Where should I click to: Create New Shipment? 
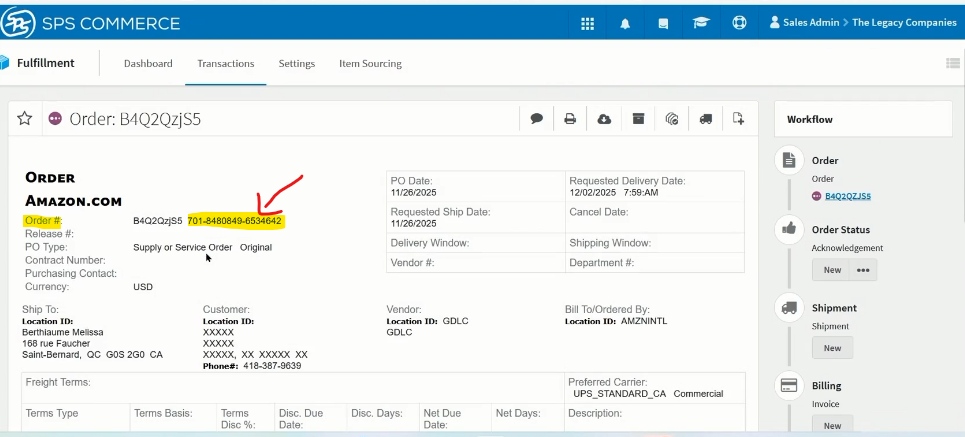(832, 348)
